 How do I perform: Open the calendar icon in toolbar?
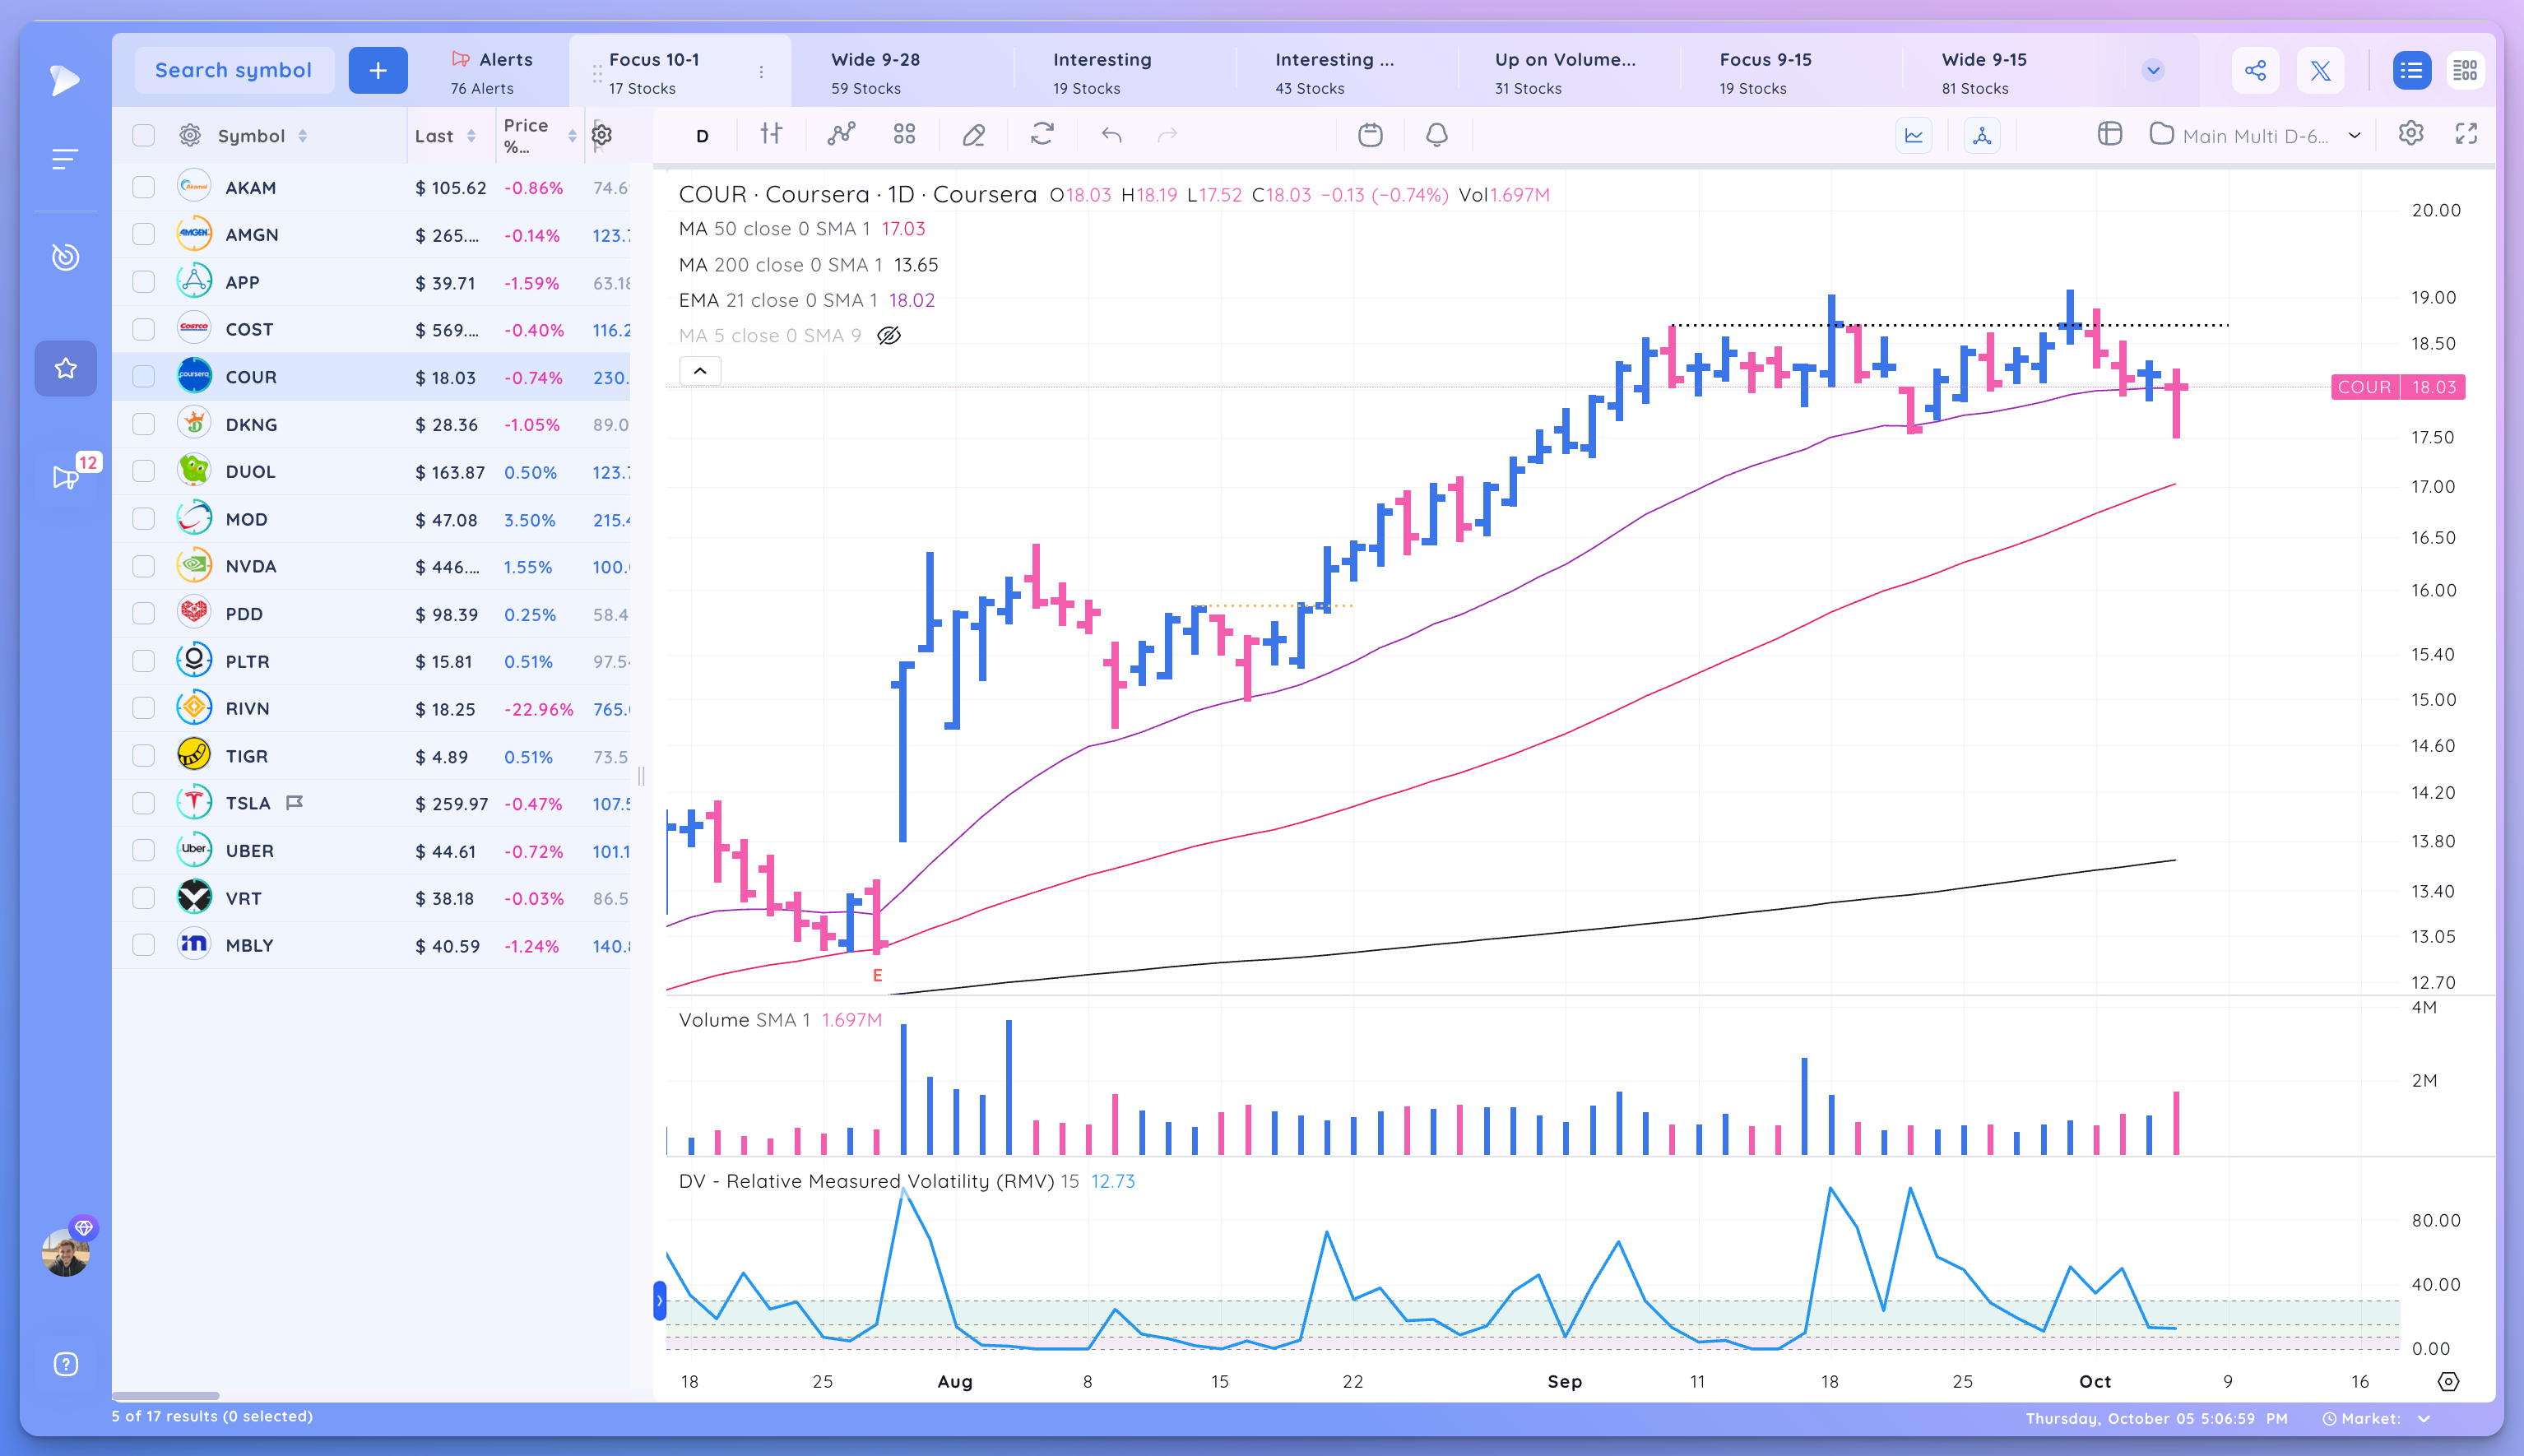[x=1370, y=134]
